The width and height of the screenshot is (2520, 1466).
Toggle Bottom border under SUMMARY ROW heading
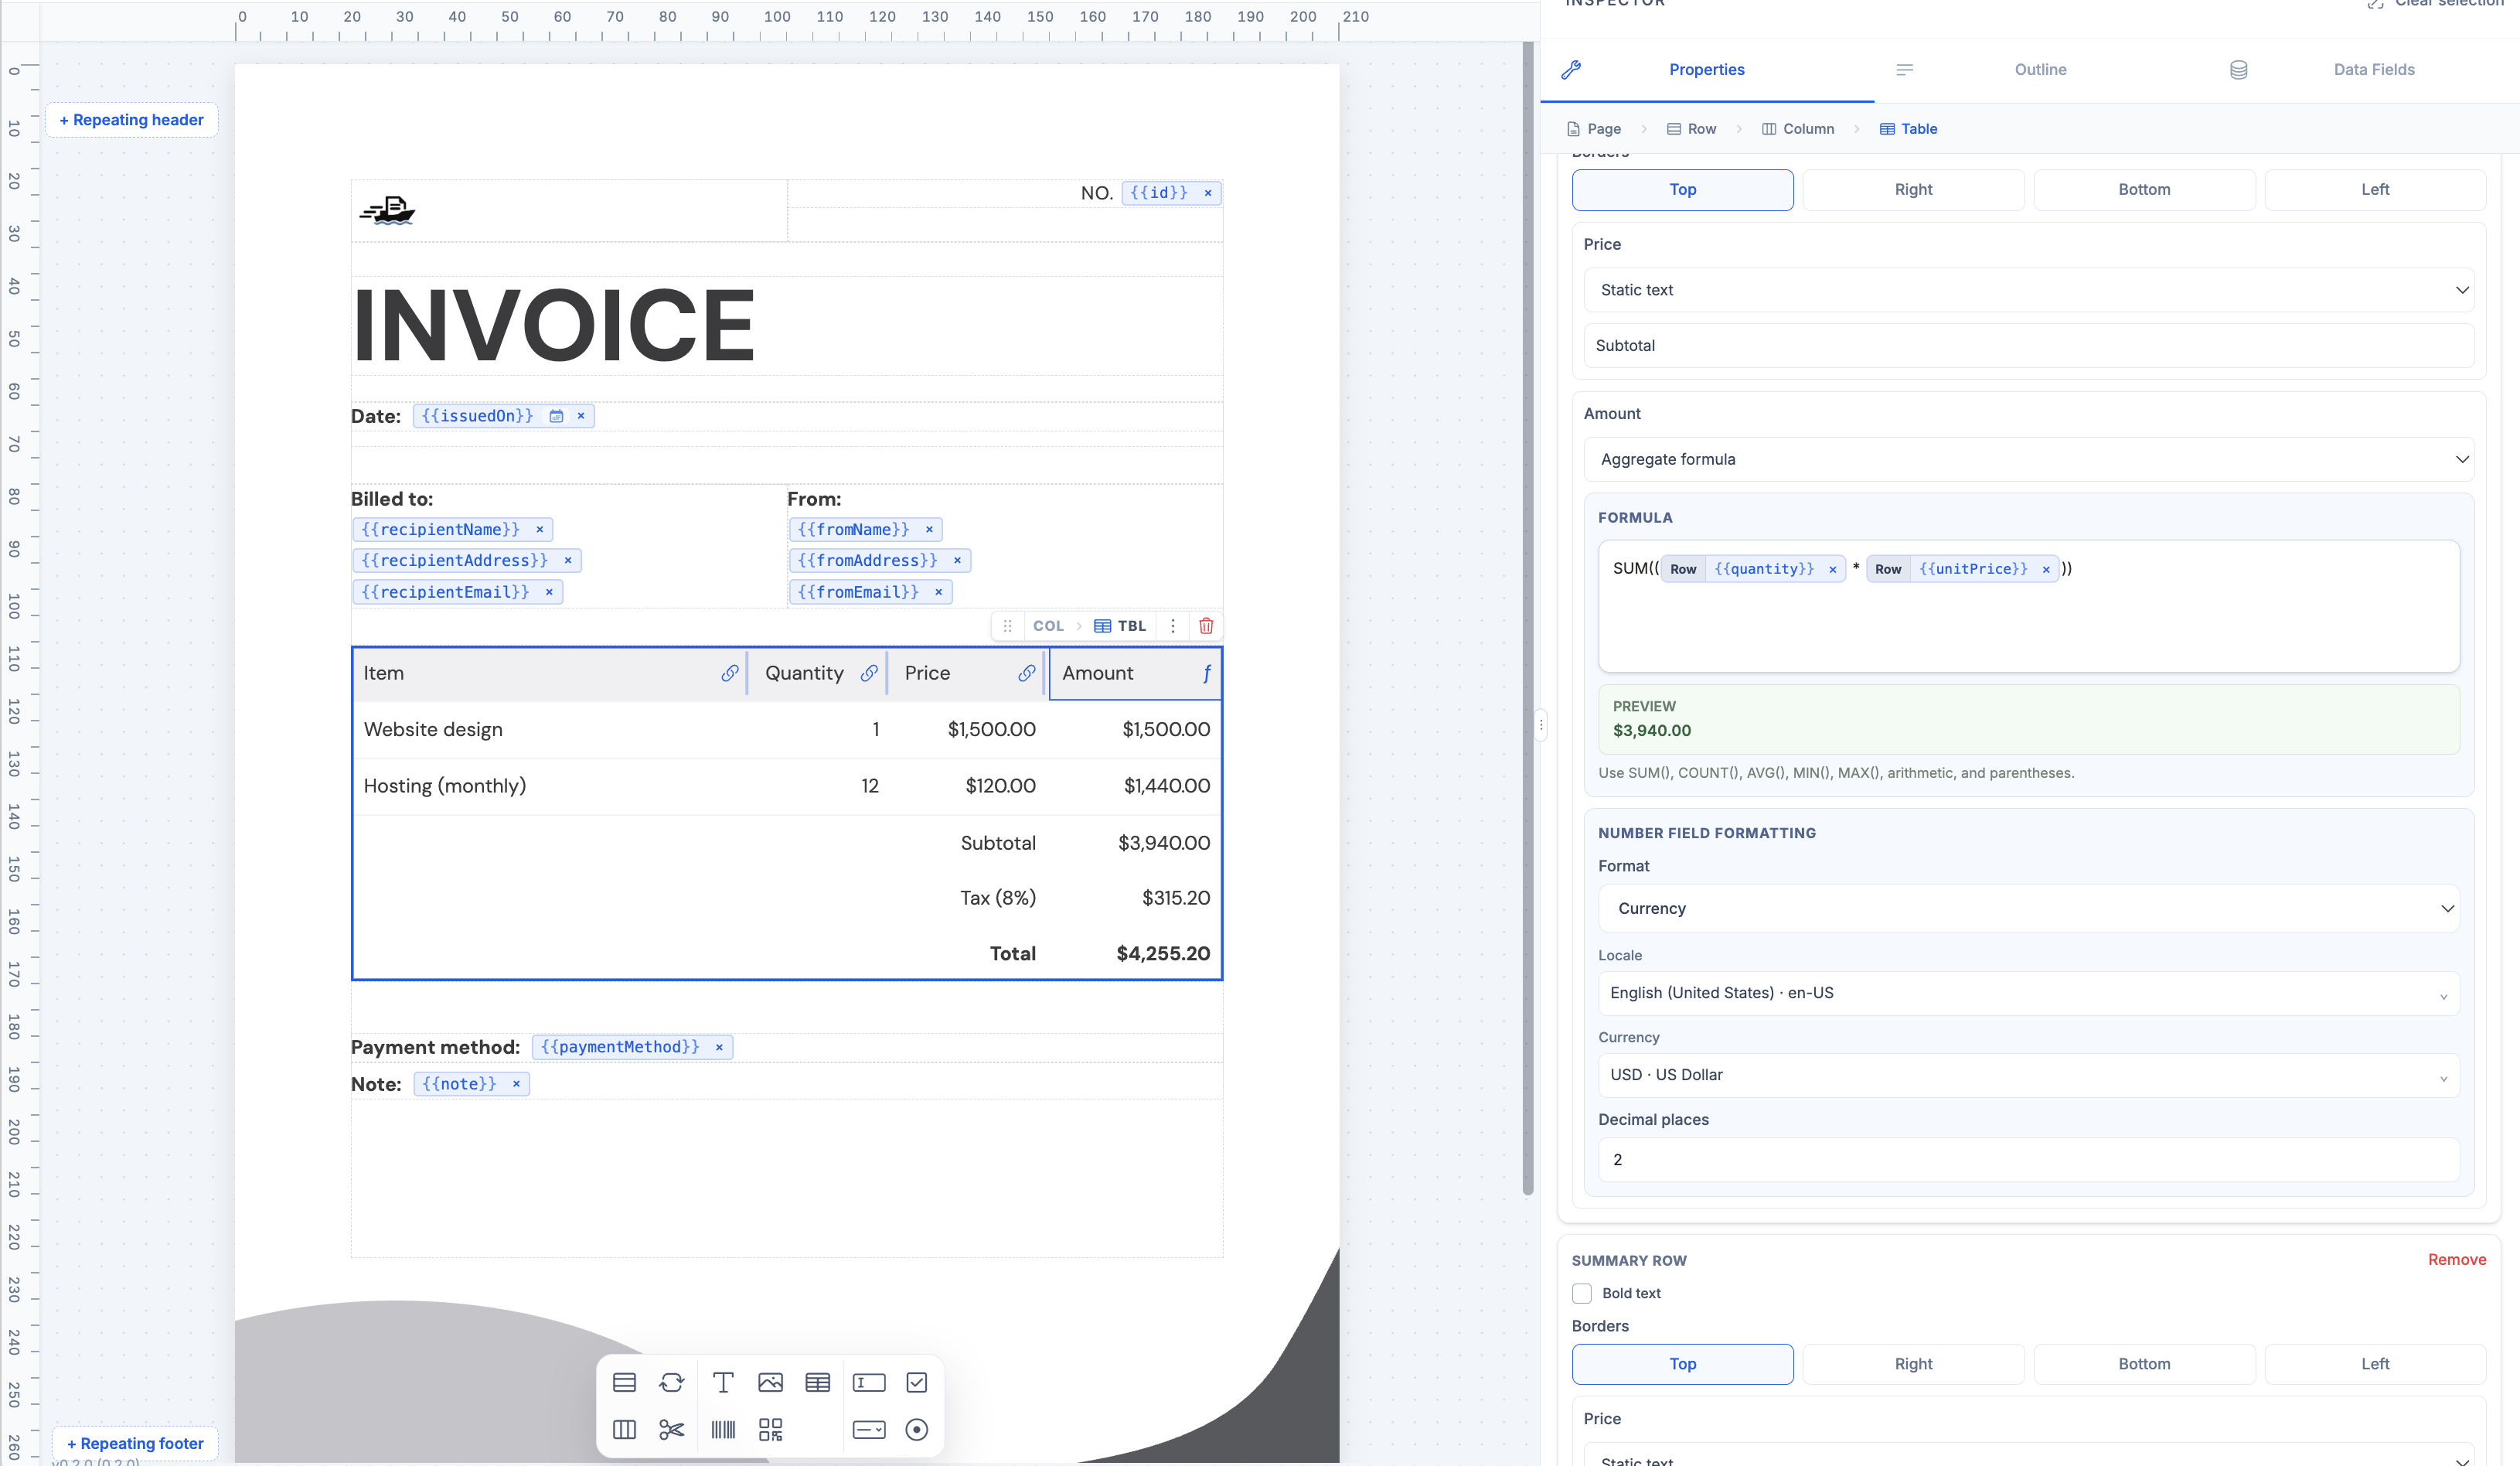pyautogui.click(x=2144, y=1364)
